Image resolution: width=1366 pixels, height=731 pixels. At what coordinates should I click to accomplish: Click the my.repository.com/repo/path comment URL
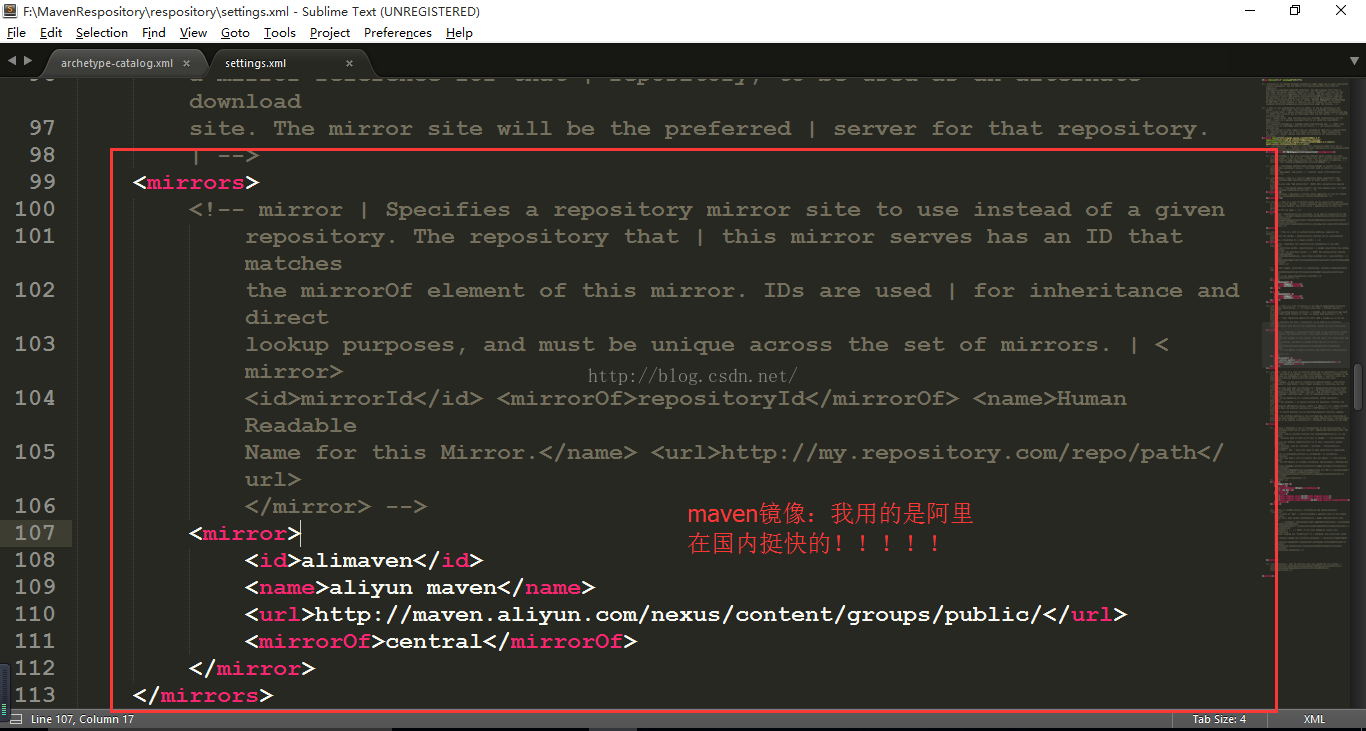click(958, 452)
